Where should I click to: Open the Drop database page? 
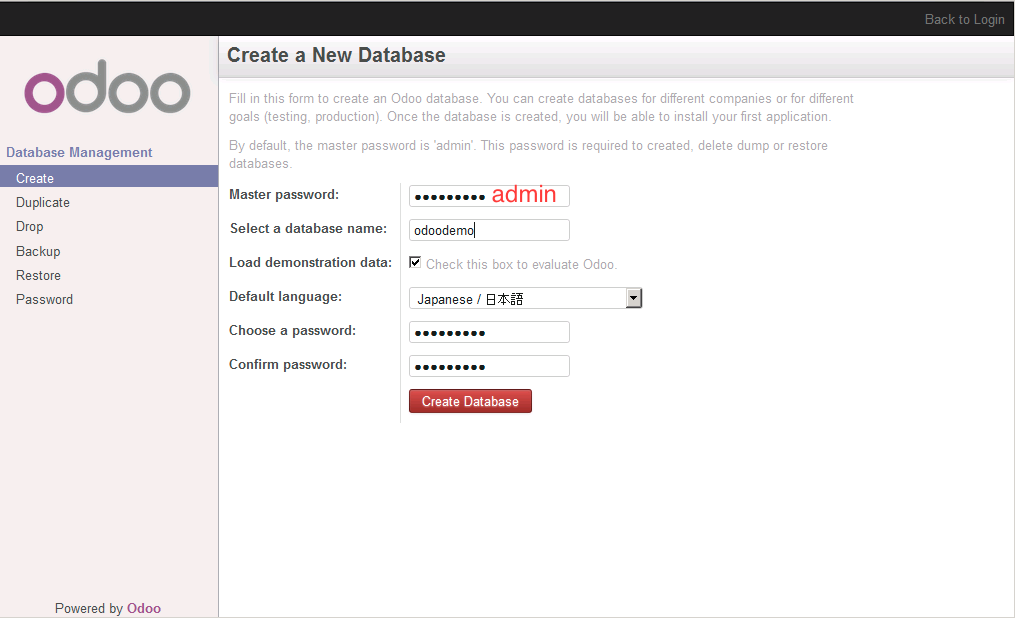point(29,226)
